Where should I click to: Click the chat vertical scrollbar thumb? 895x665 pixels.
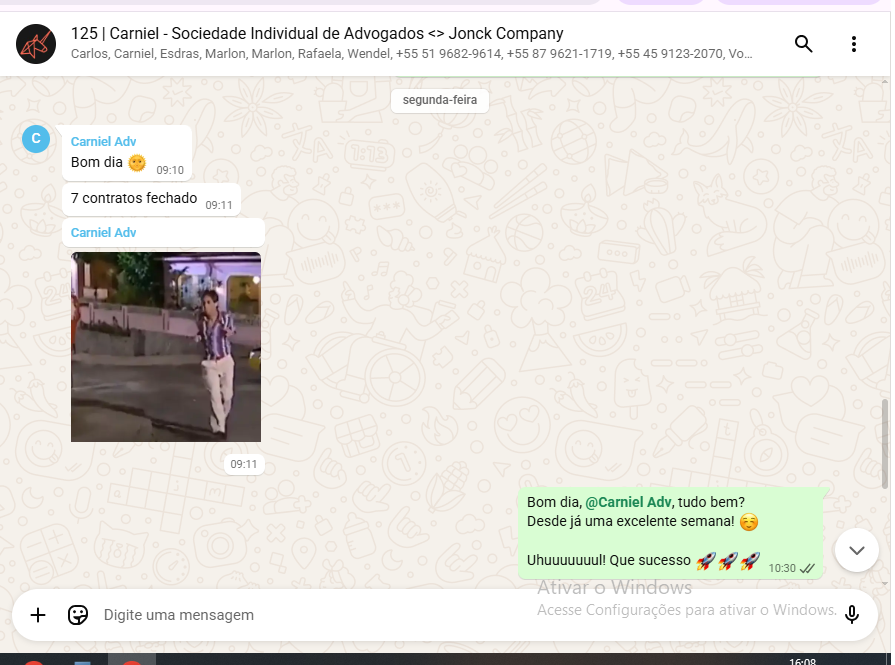click(x=885, y=444)
